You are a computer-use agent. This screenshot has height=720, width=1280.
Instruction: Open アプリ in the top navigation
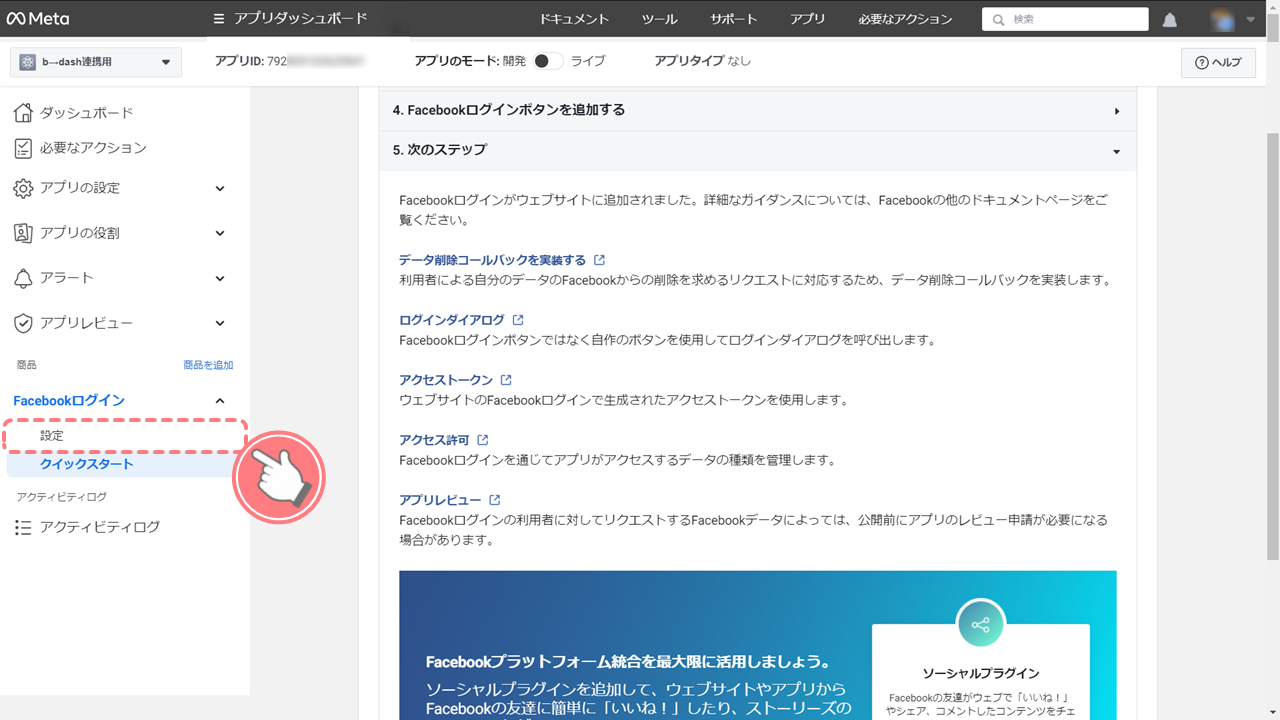click(x=808, y=19)
